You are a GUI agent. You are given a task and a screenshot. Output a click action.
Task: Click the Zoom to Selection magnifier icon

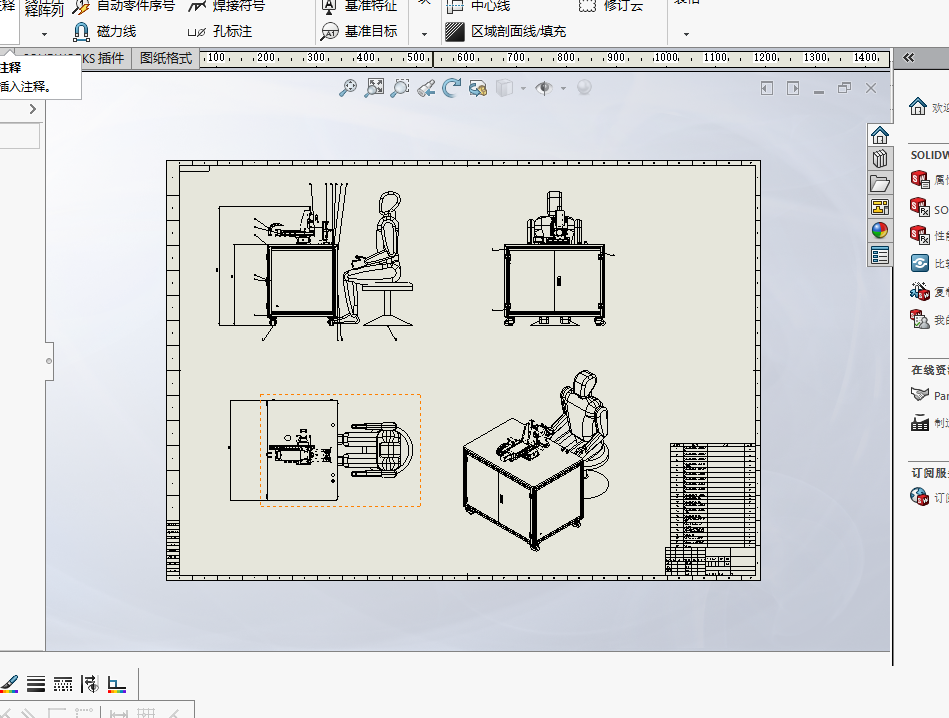(400, 88)
